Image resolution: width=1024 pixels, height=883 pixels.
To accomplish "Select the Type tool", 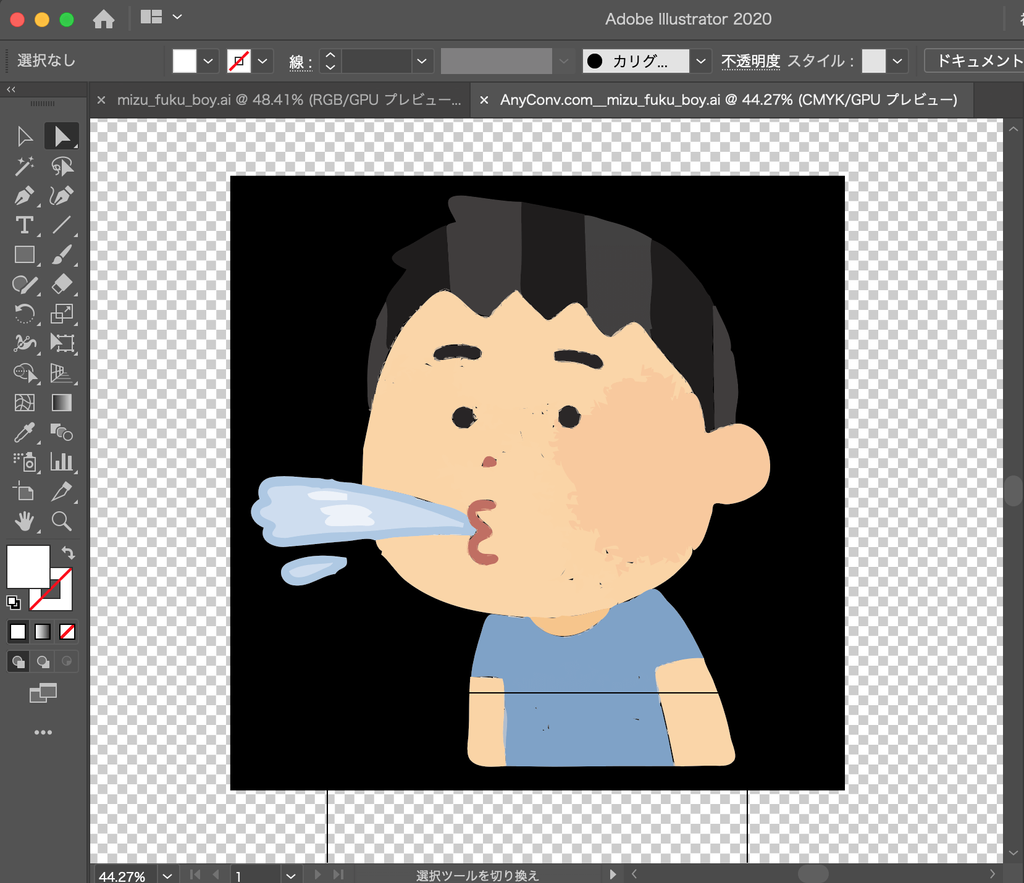I will [24, 225].
